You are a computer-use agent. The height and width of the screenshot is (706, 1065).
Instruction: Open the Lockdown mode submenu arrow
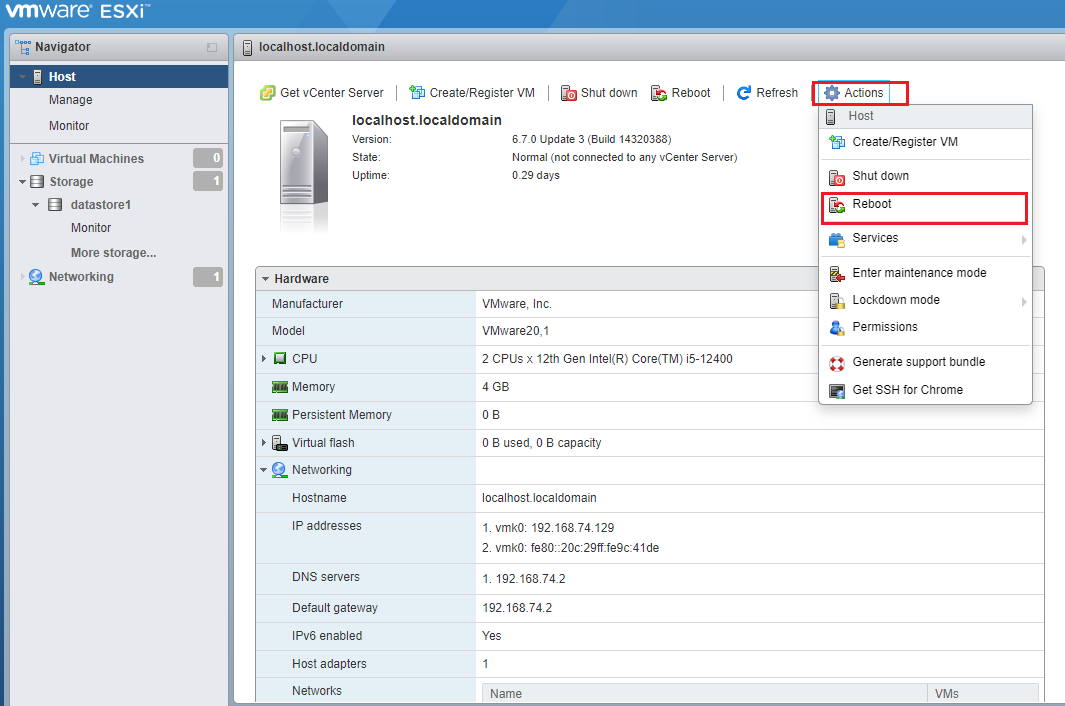click(x=1024, y=302)
